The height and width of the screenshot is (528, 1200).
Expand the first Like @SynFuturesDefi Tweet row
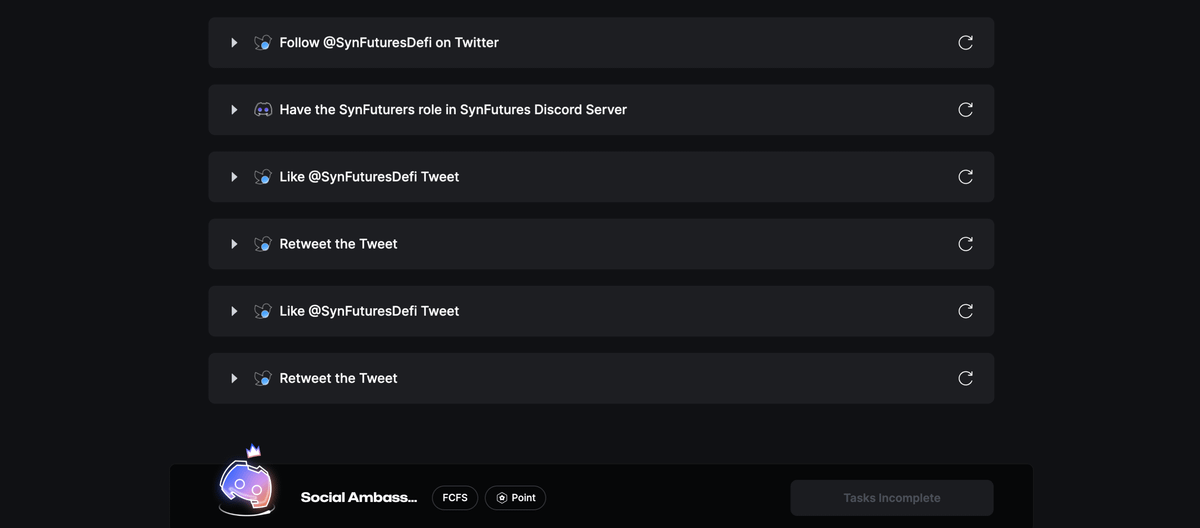tap(234, 177)
